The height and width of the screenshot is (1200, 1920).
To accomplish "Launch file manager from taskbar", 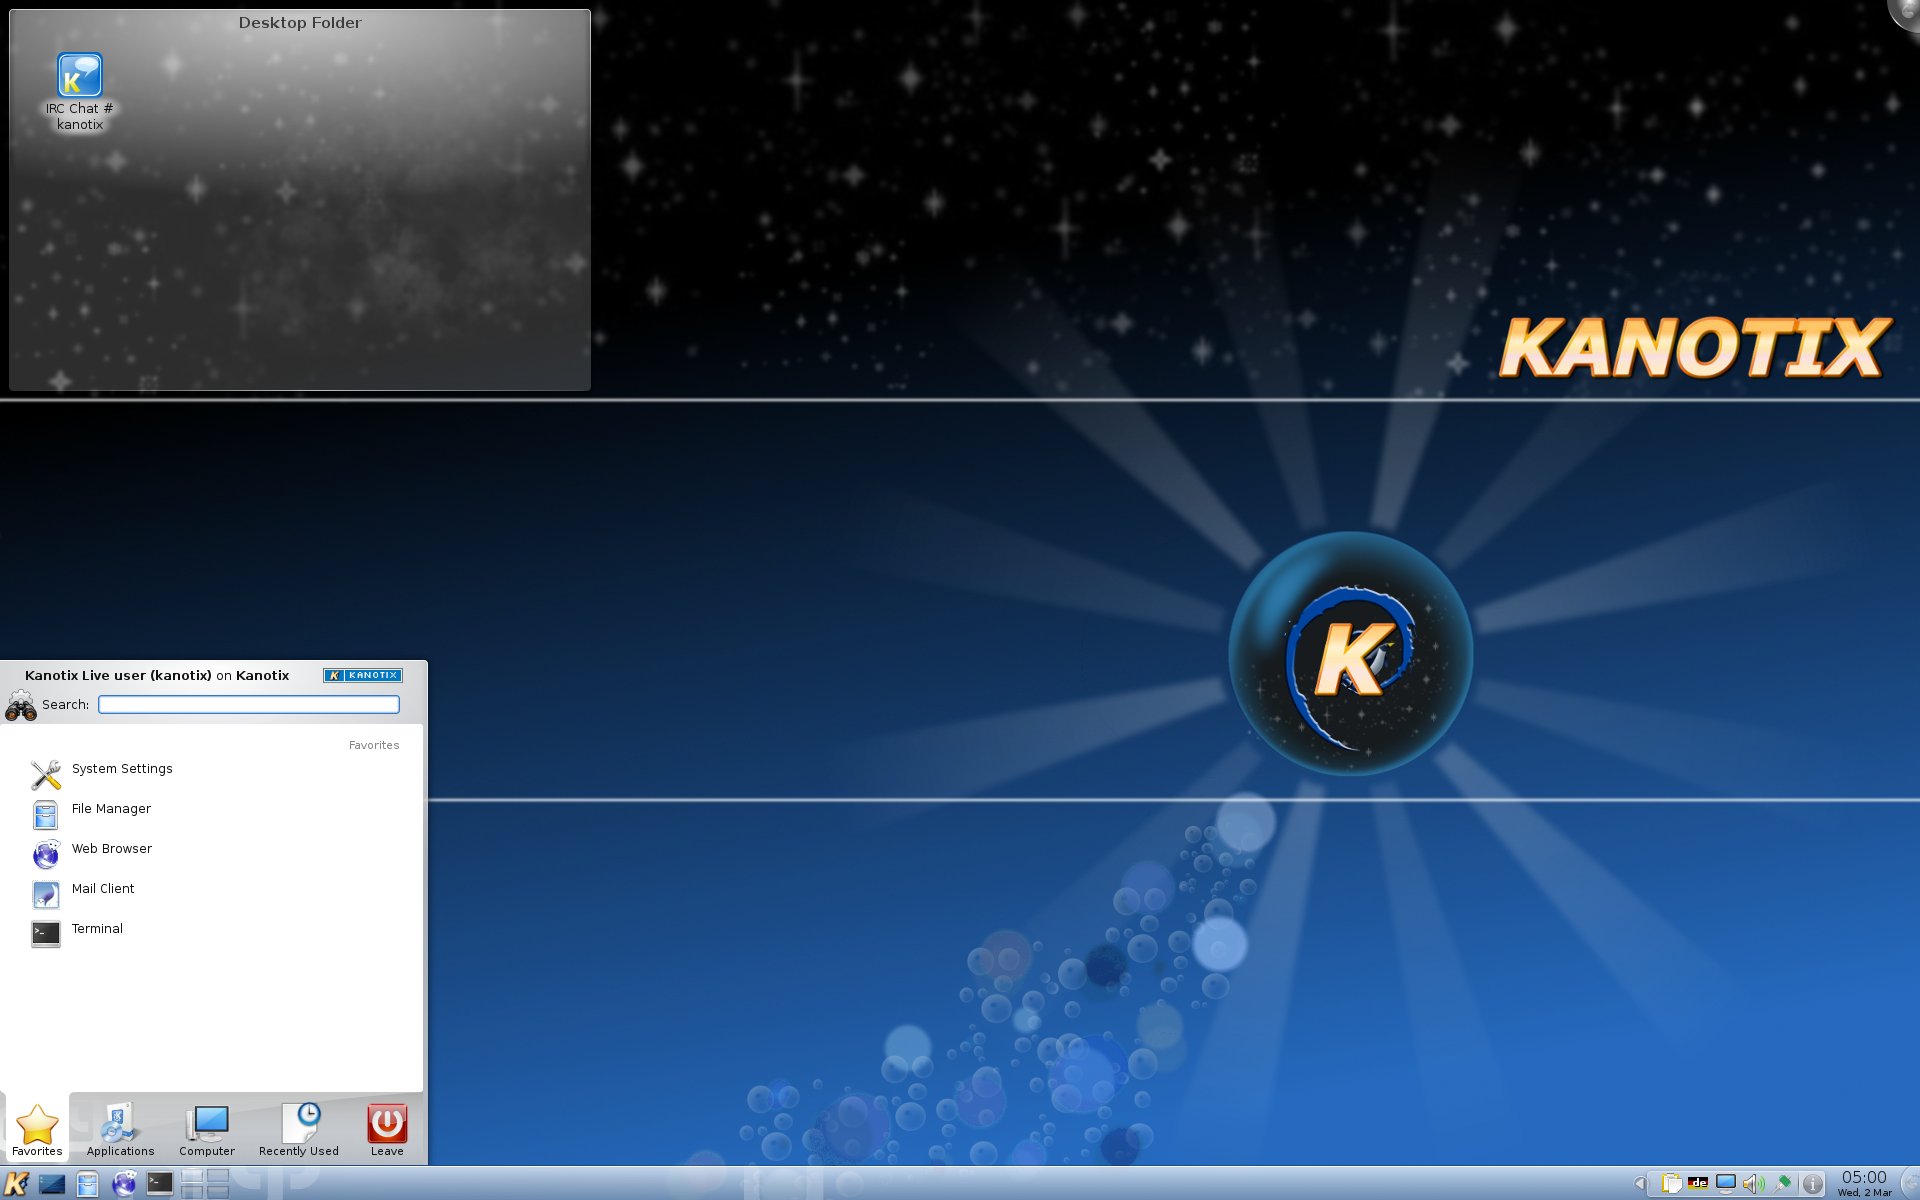I will click(88, 1184).
